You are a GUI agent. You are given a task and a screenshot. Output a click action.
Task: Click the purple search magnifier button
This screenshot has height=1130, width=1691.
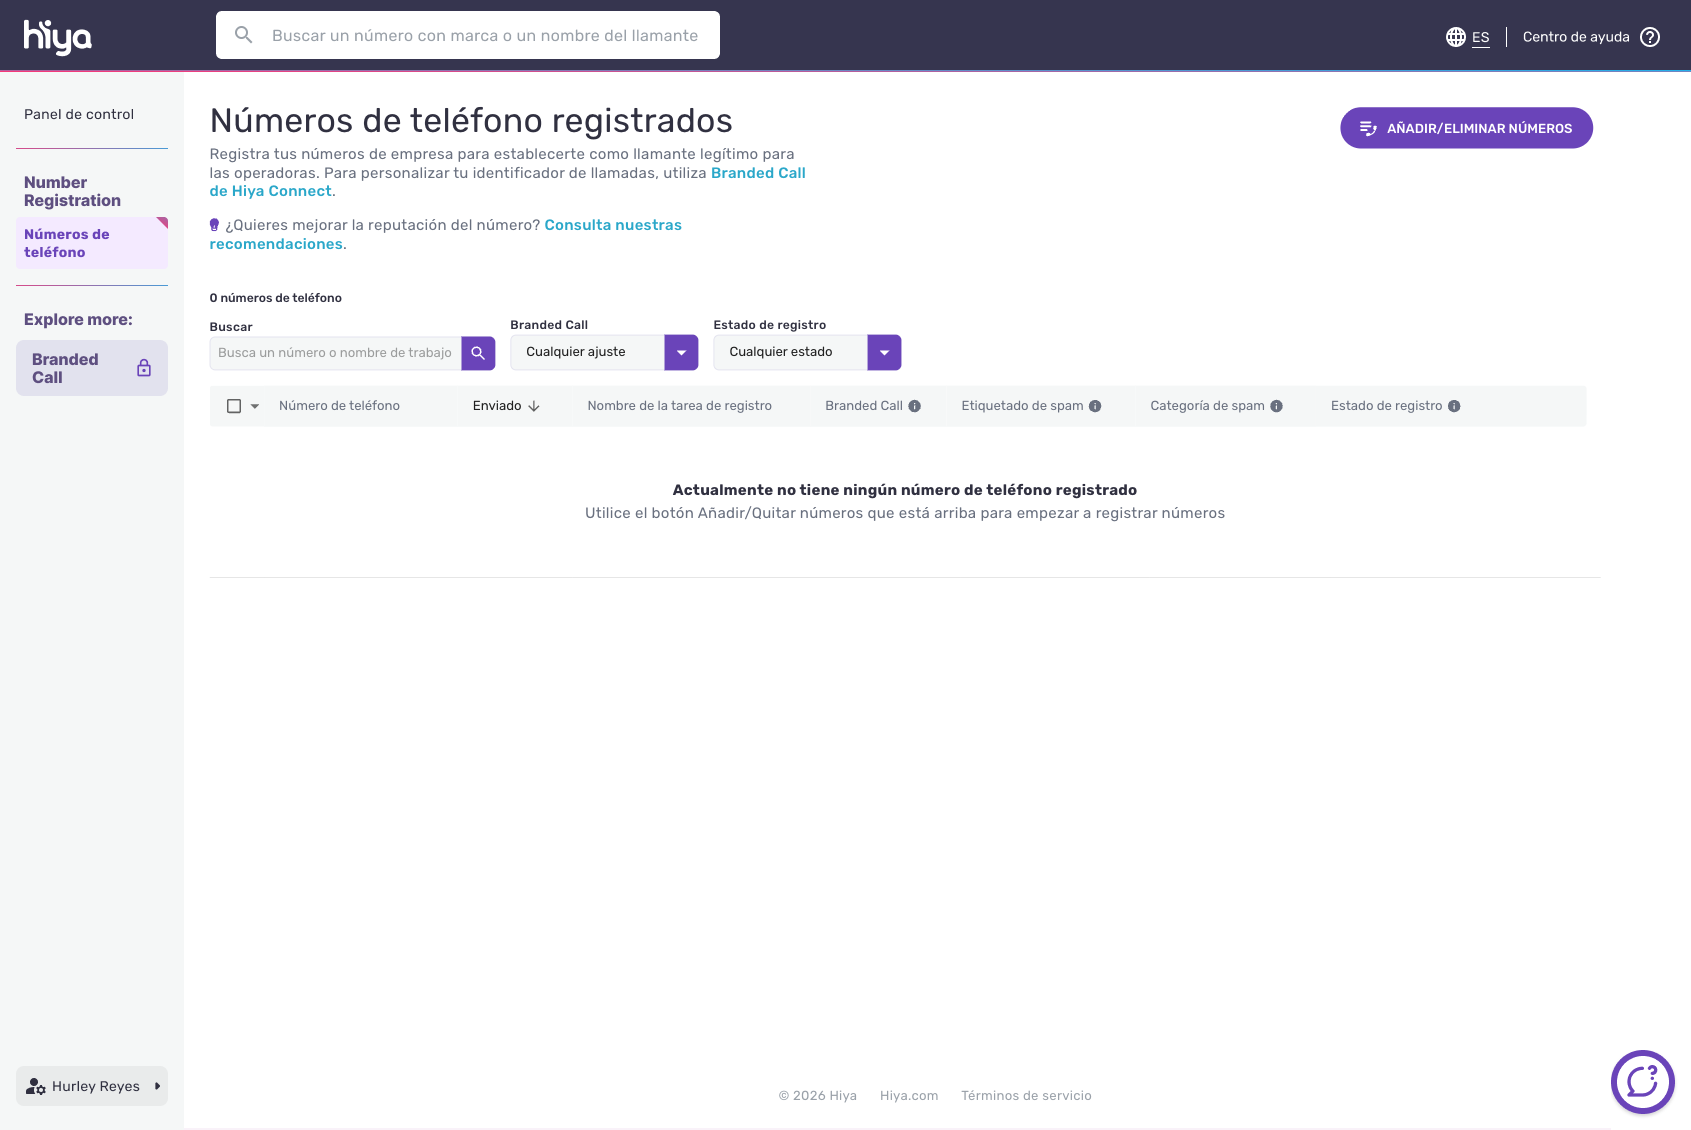pyautogui.click(x=478, y=353)
